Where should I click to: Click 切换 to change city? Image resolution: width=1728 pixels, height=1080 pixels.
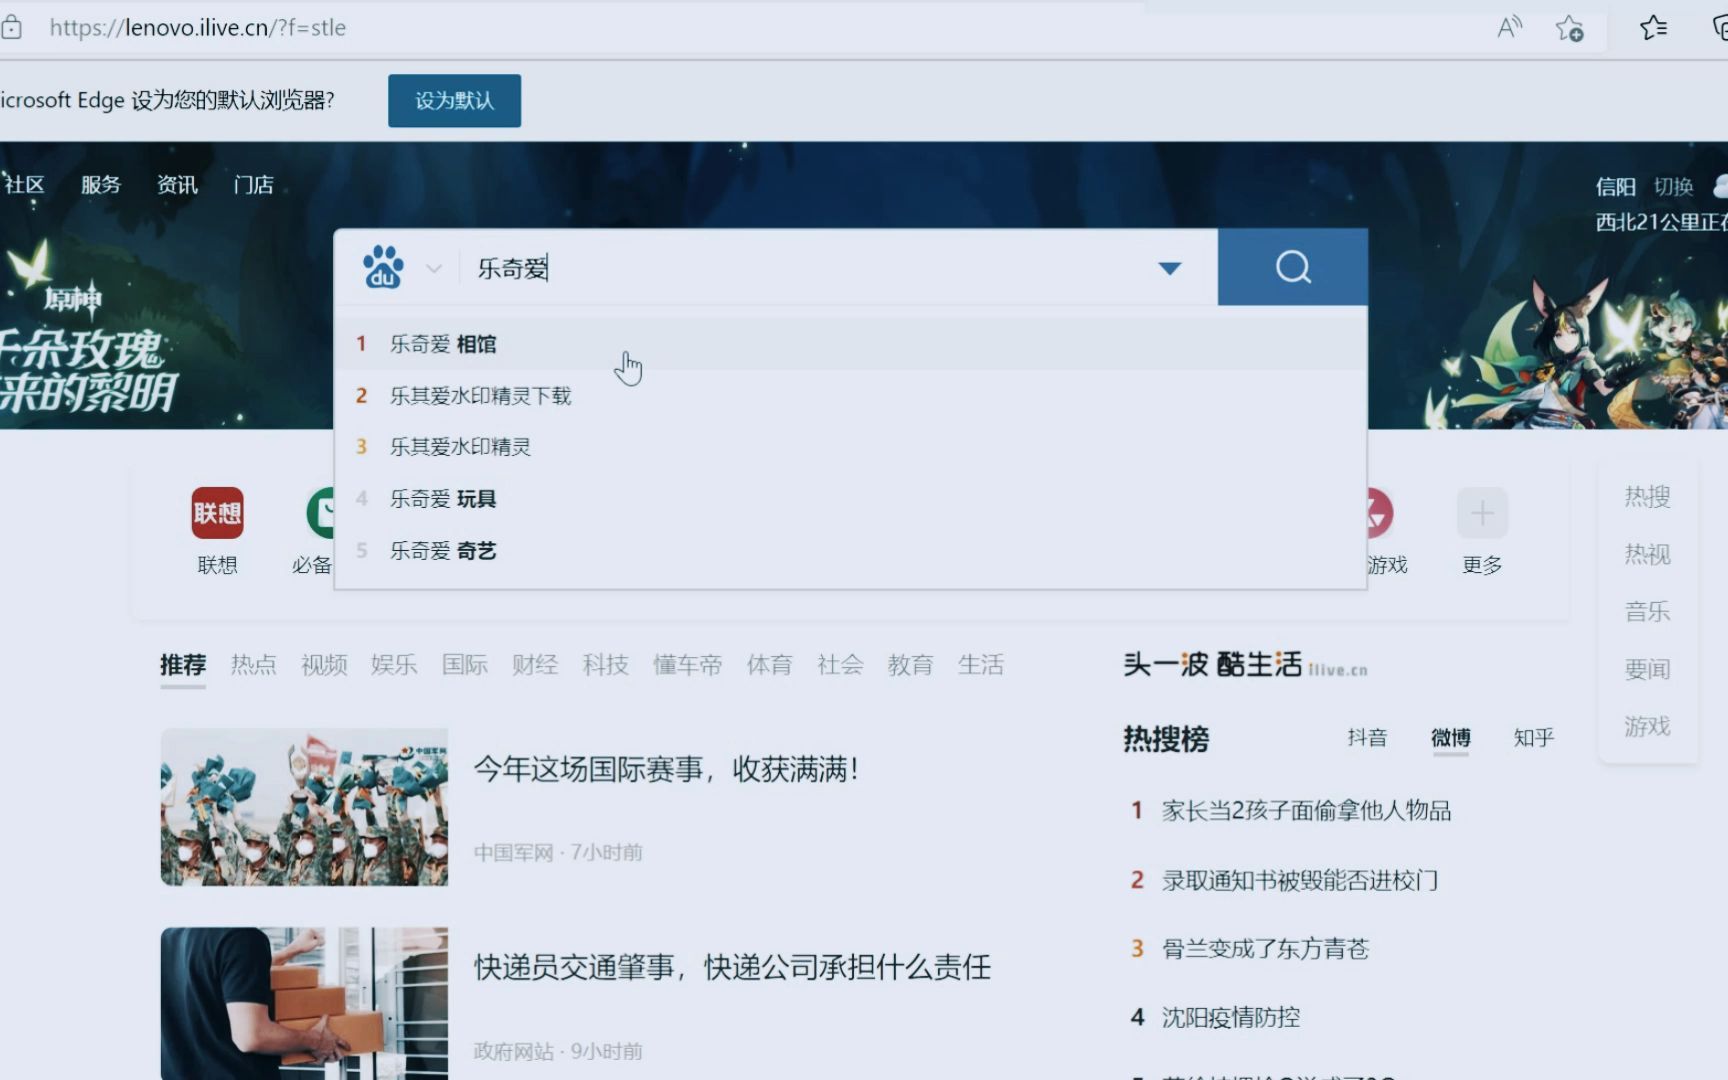(x=1673, y=187)
